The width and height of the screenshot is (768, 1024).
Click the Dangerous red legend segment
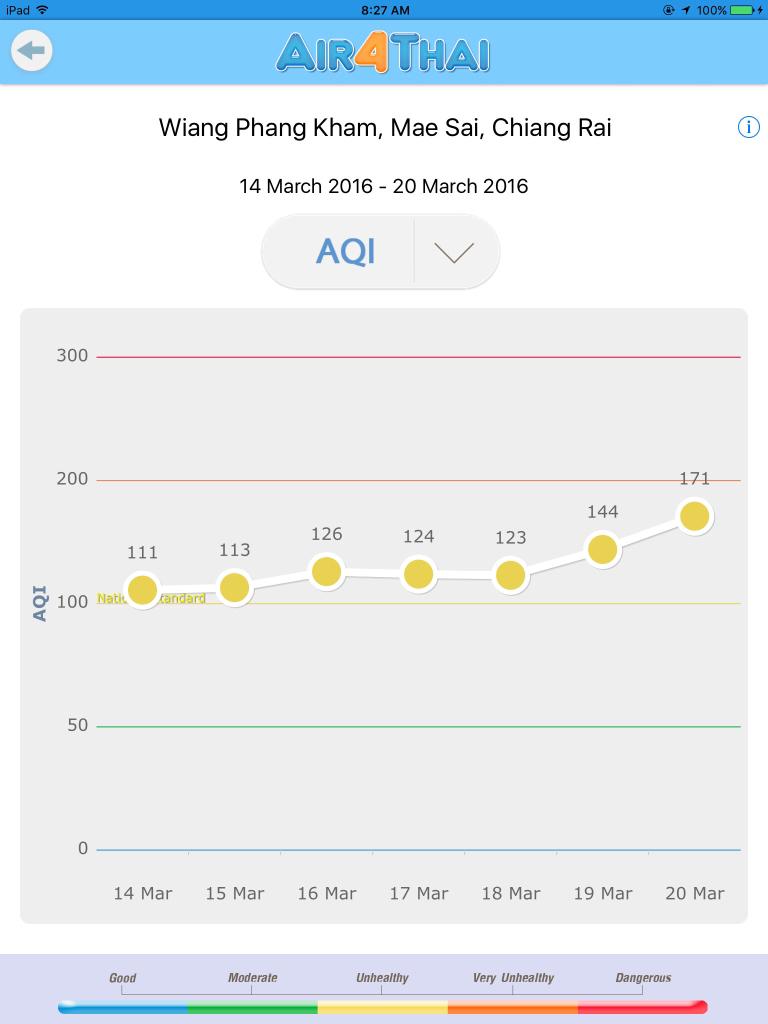pyautogui.click(x=642, y=1007)
